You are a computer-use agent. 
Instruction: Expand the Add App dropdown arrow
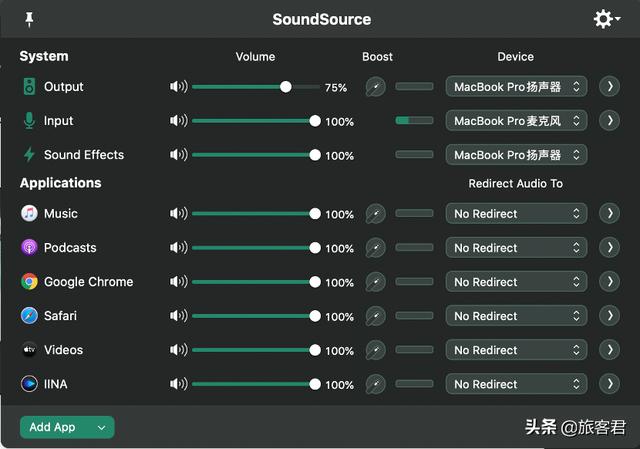click(101, 427)
